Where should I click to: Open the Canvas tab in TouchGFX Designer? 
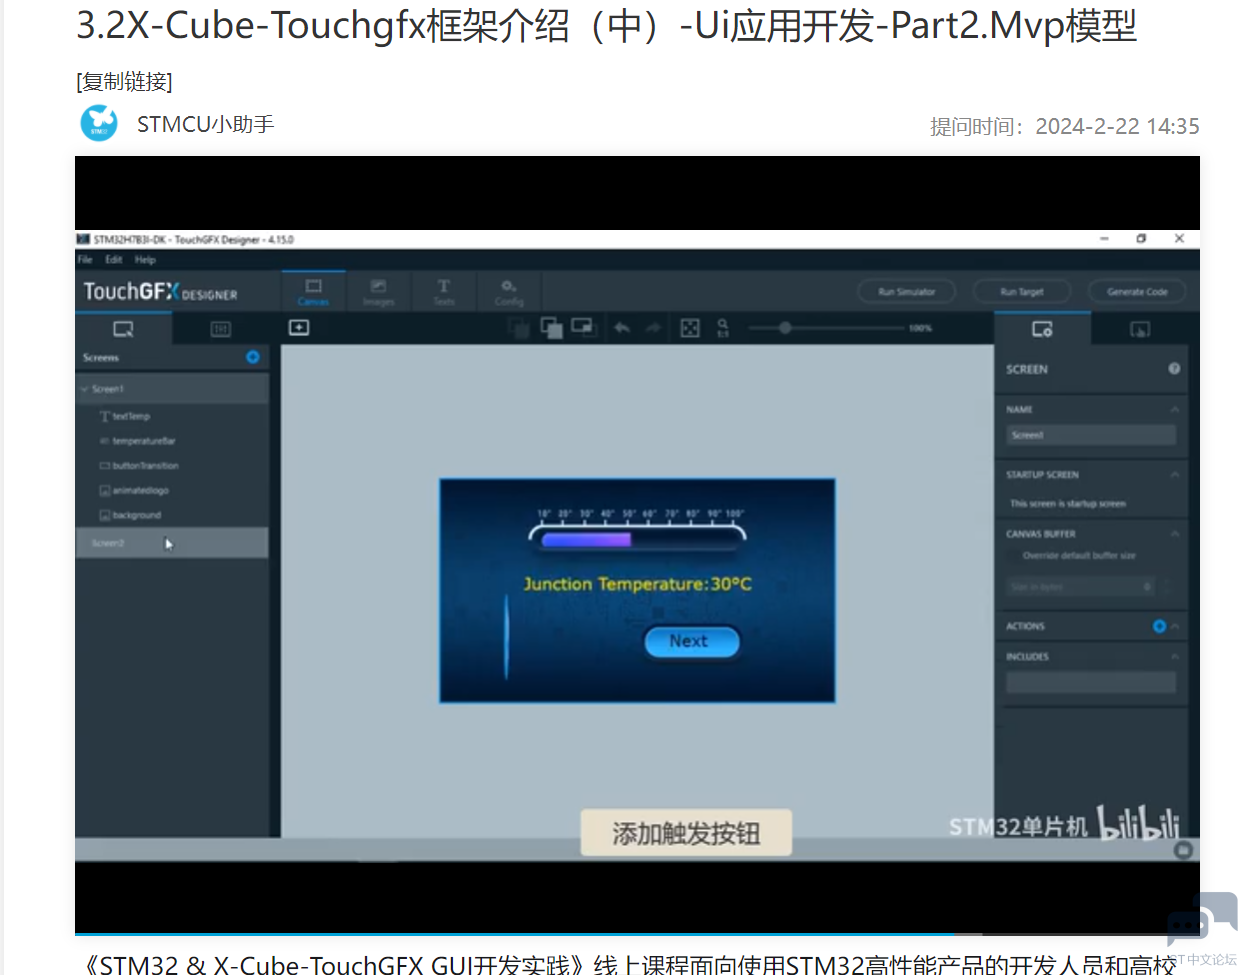(x=313, y=292)
